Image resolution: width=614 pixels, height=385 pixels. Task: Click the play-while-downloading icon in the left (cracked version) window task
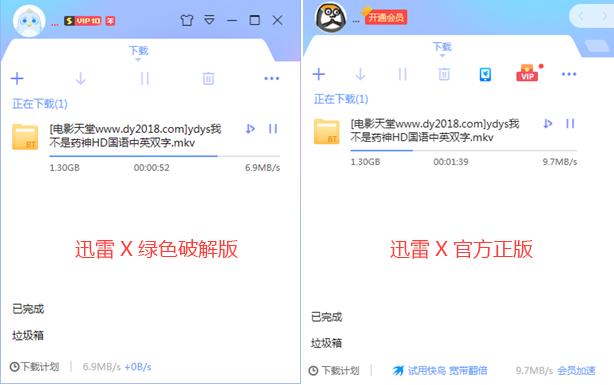click(250, 128)
